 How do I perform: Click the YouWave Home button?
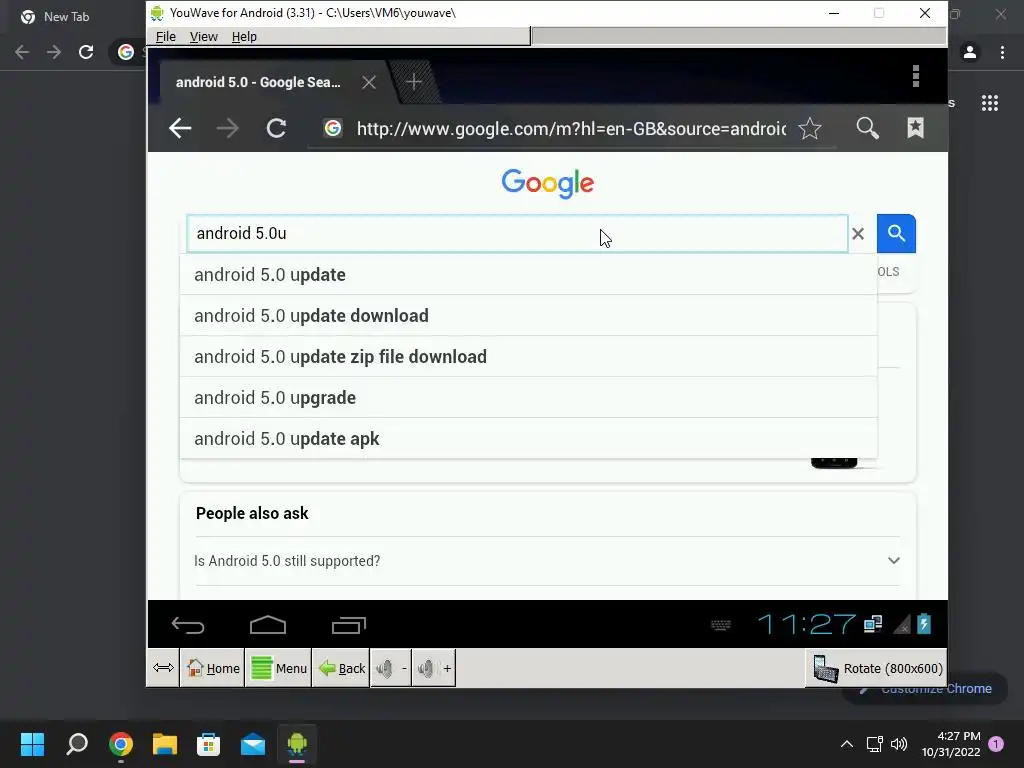(x=213, y=668)
